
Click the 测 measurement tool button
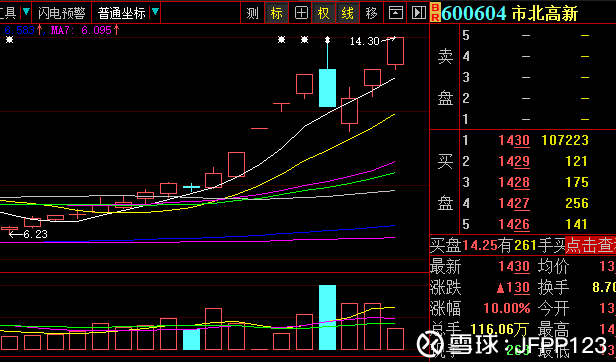tap(252, 13)
